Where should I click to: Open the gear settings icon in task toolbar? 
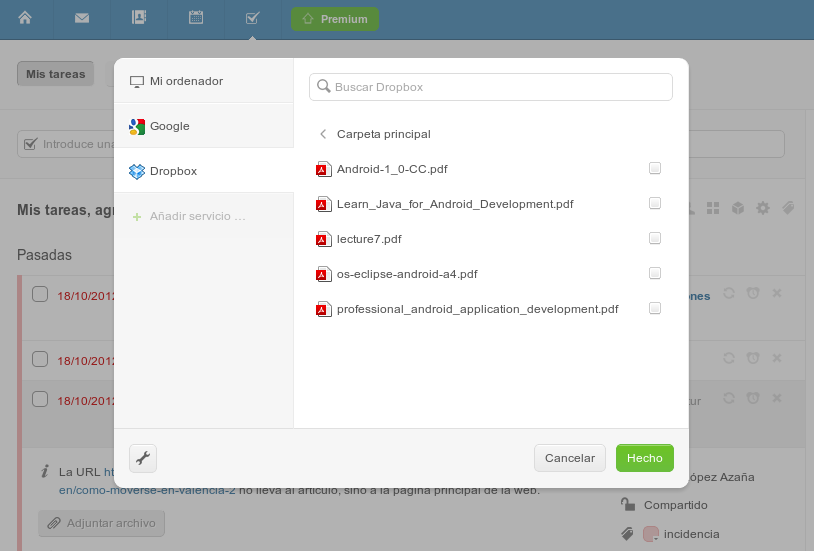coord(763,208)
